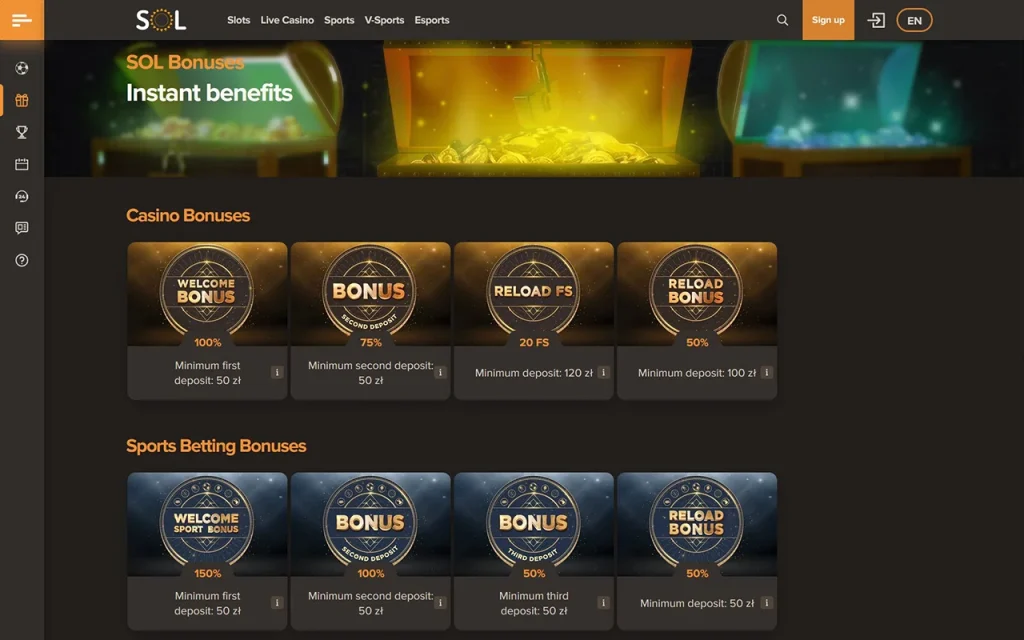Show info for casino Welcome Bonus 100%
Image resolution: width=1024 pixels, height=640 pixels.
click(x=277, y=372)
